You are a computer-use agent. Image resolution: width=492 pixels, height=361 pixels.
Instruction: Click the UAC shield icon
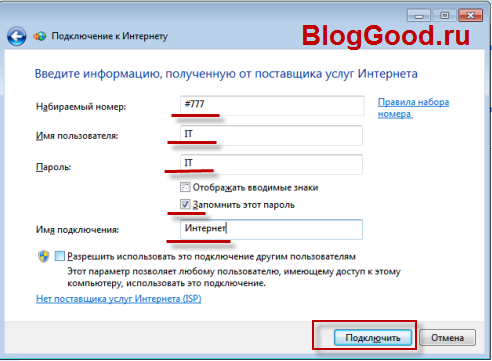pyautogui.click(x=44, y=256)
